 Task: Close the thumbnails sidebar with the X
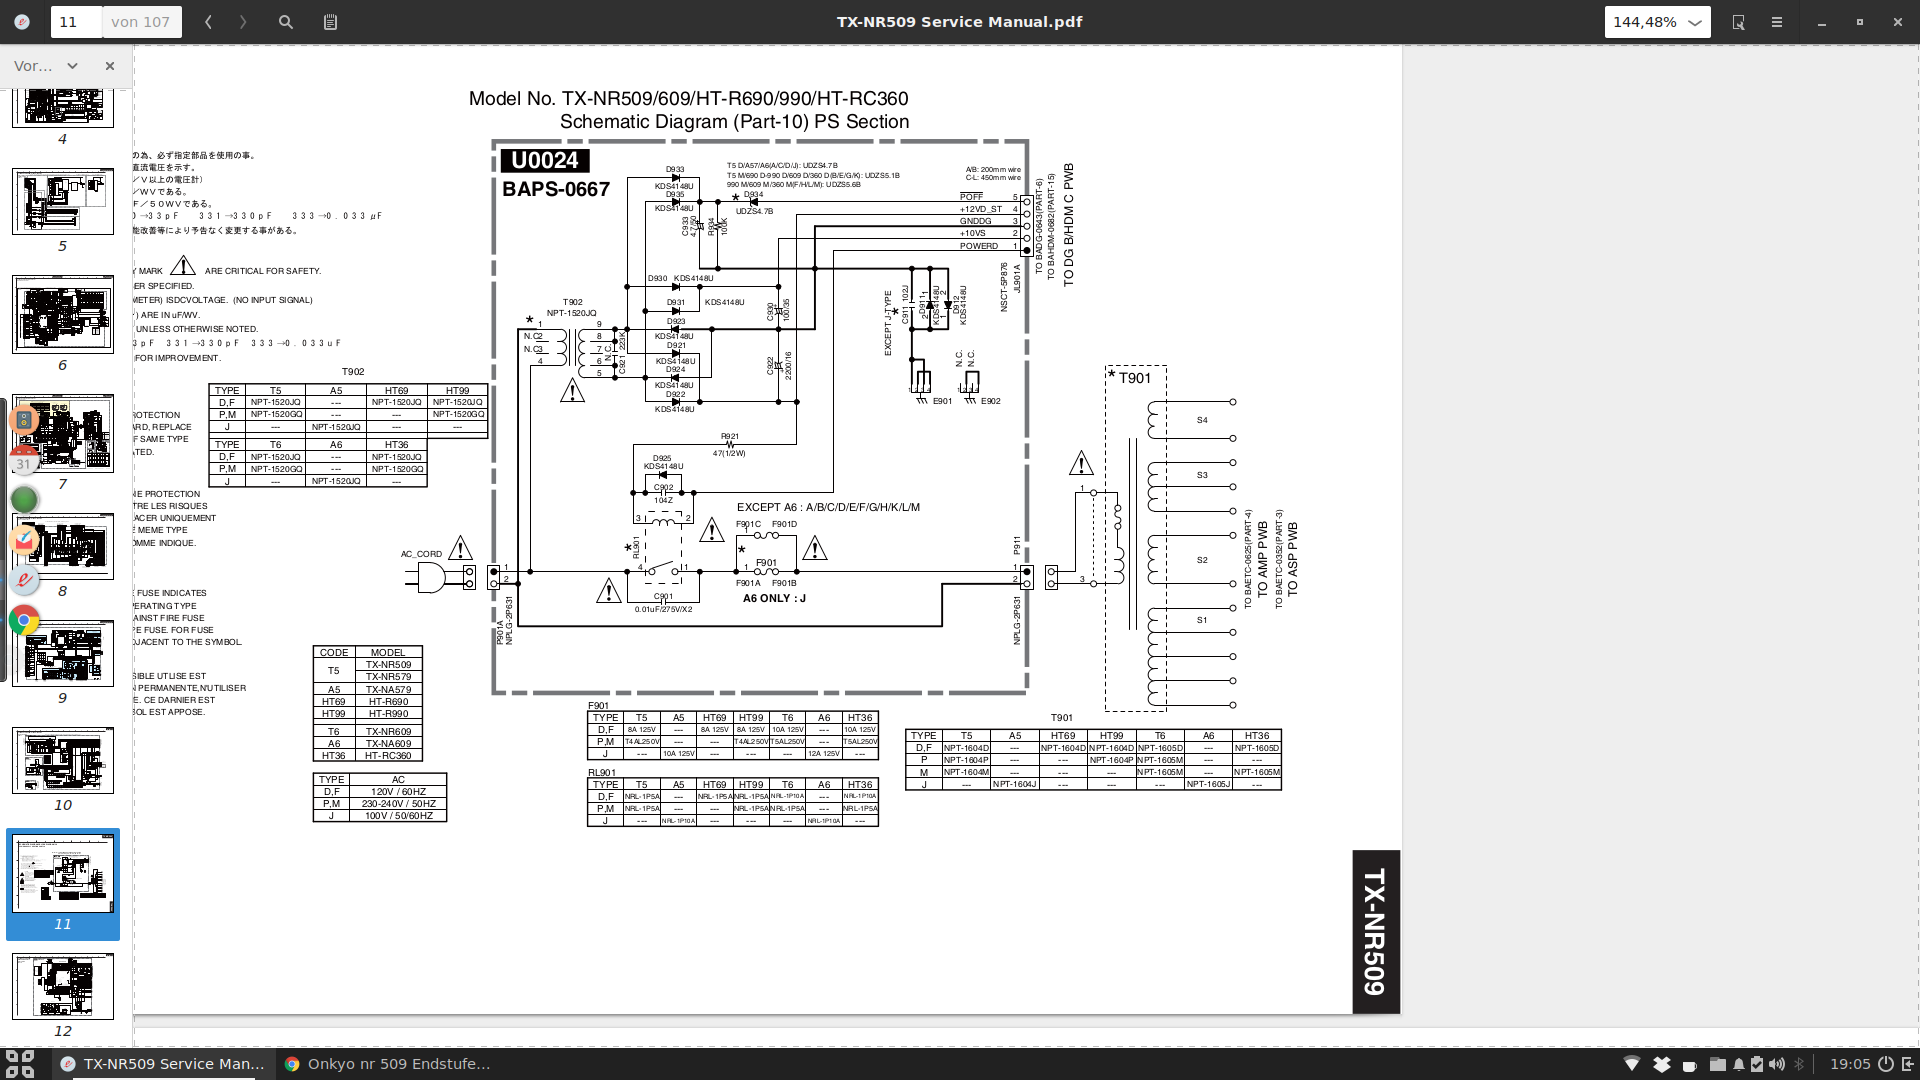[x=110, y=66]
